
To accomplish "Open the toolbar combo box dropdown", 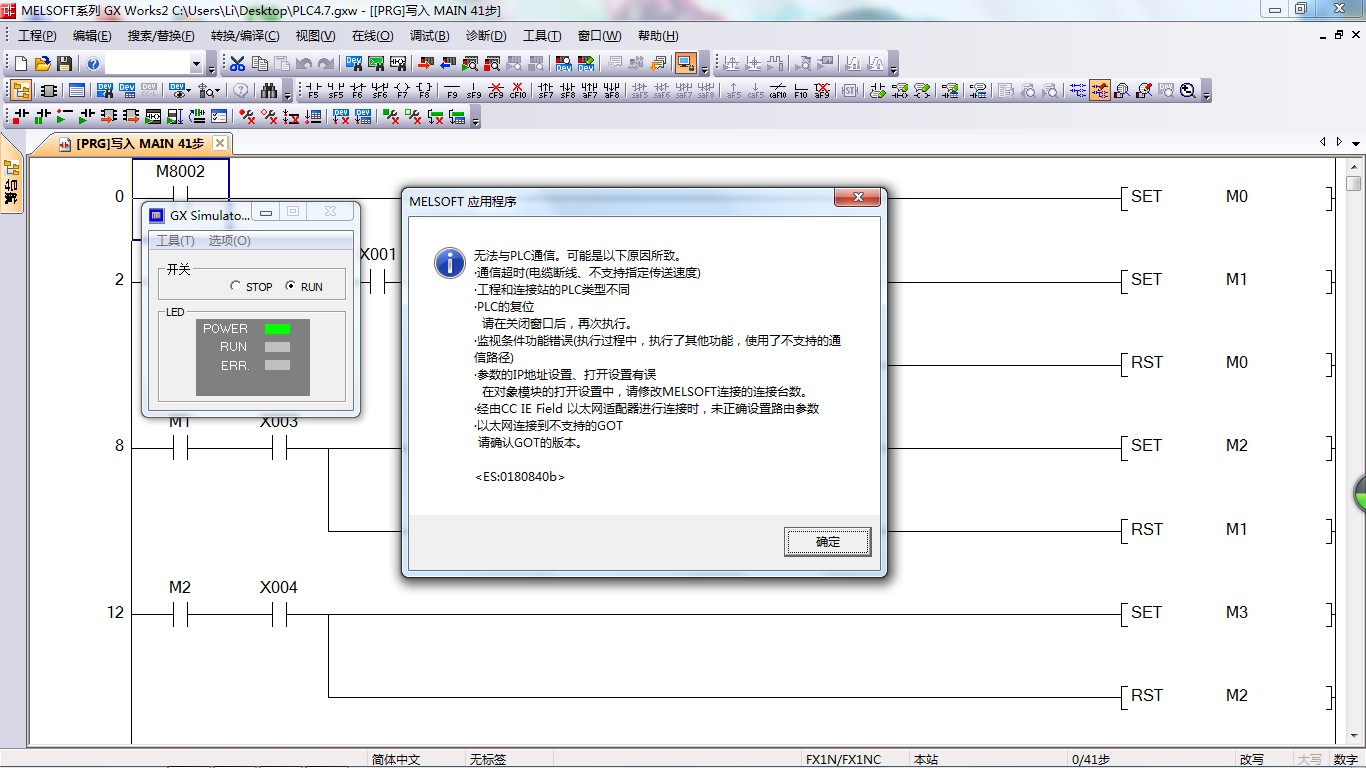I will point(196,65).
